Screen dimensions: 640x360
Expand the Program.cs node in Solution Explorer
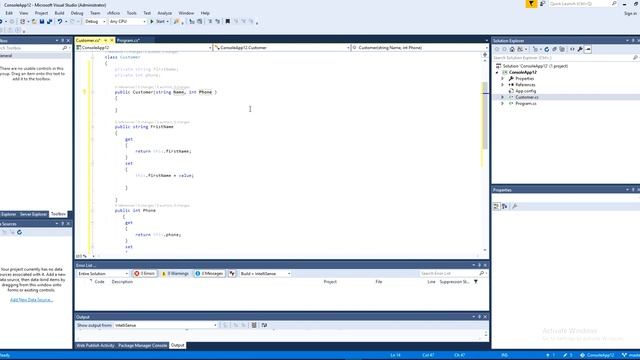tap(502, 104)
